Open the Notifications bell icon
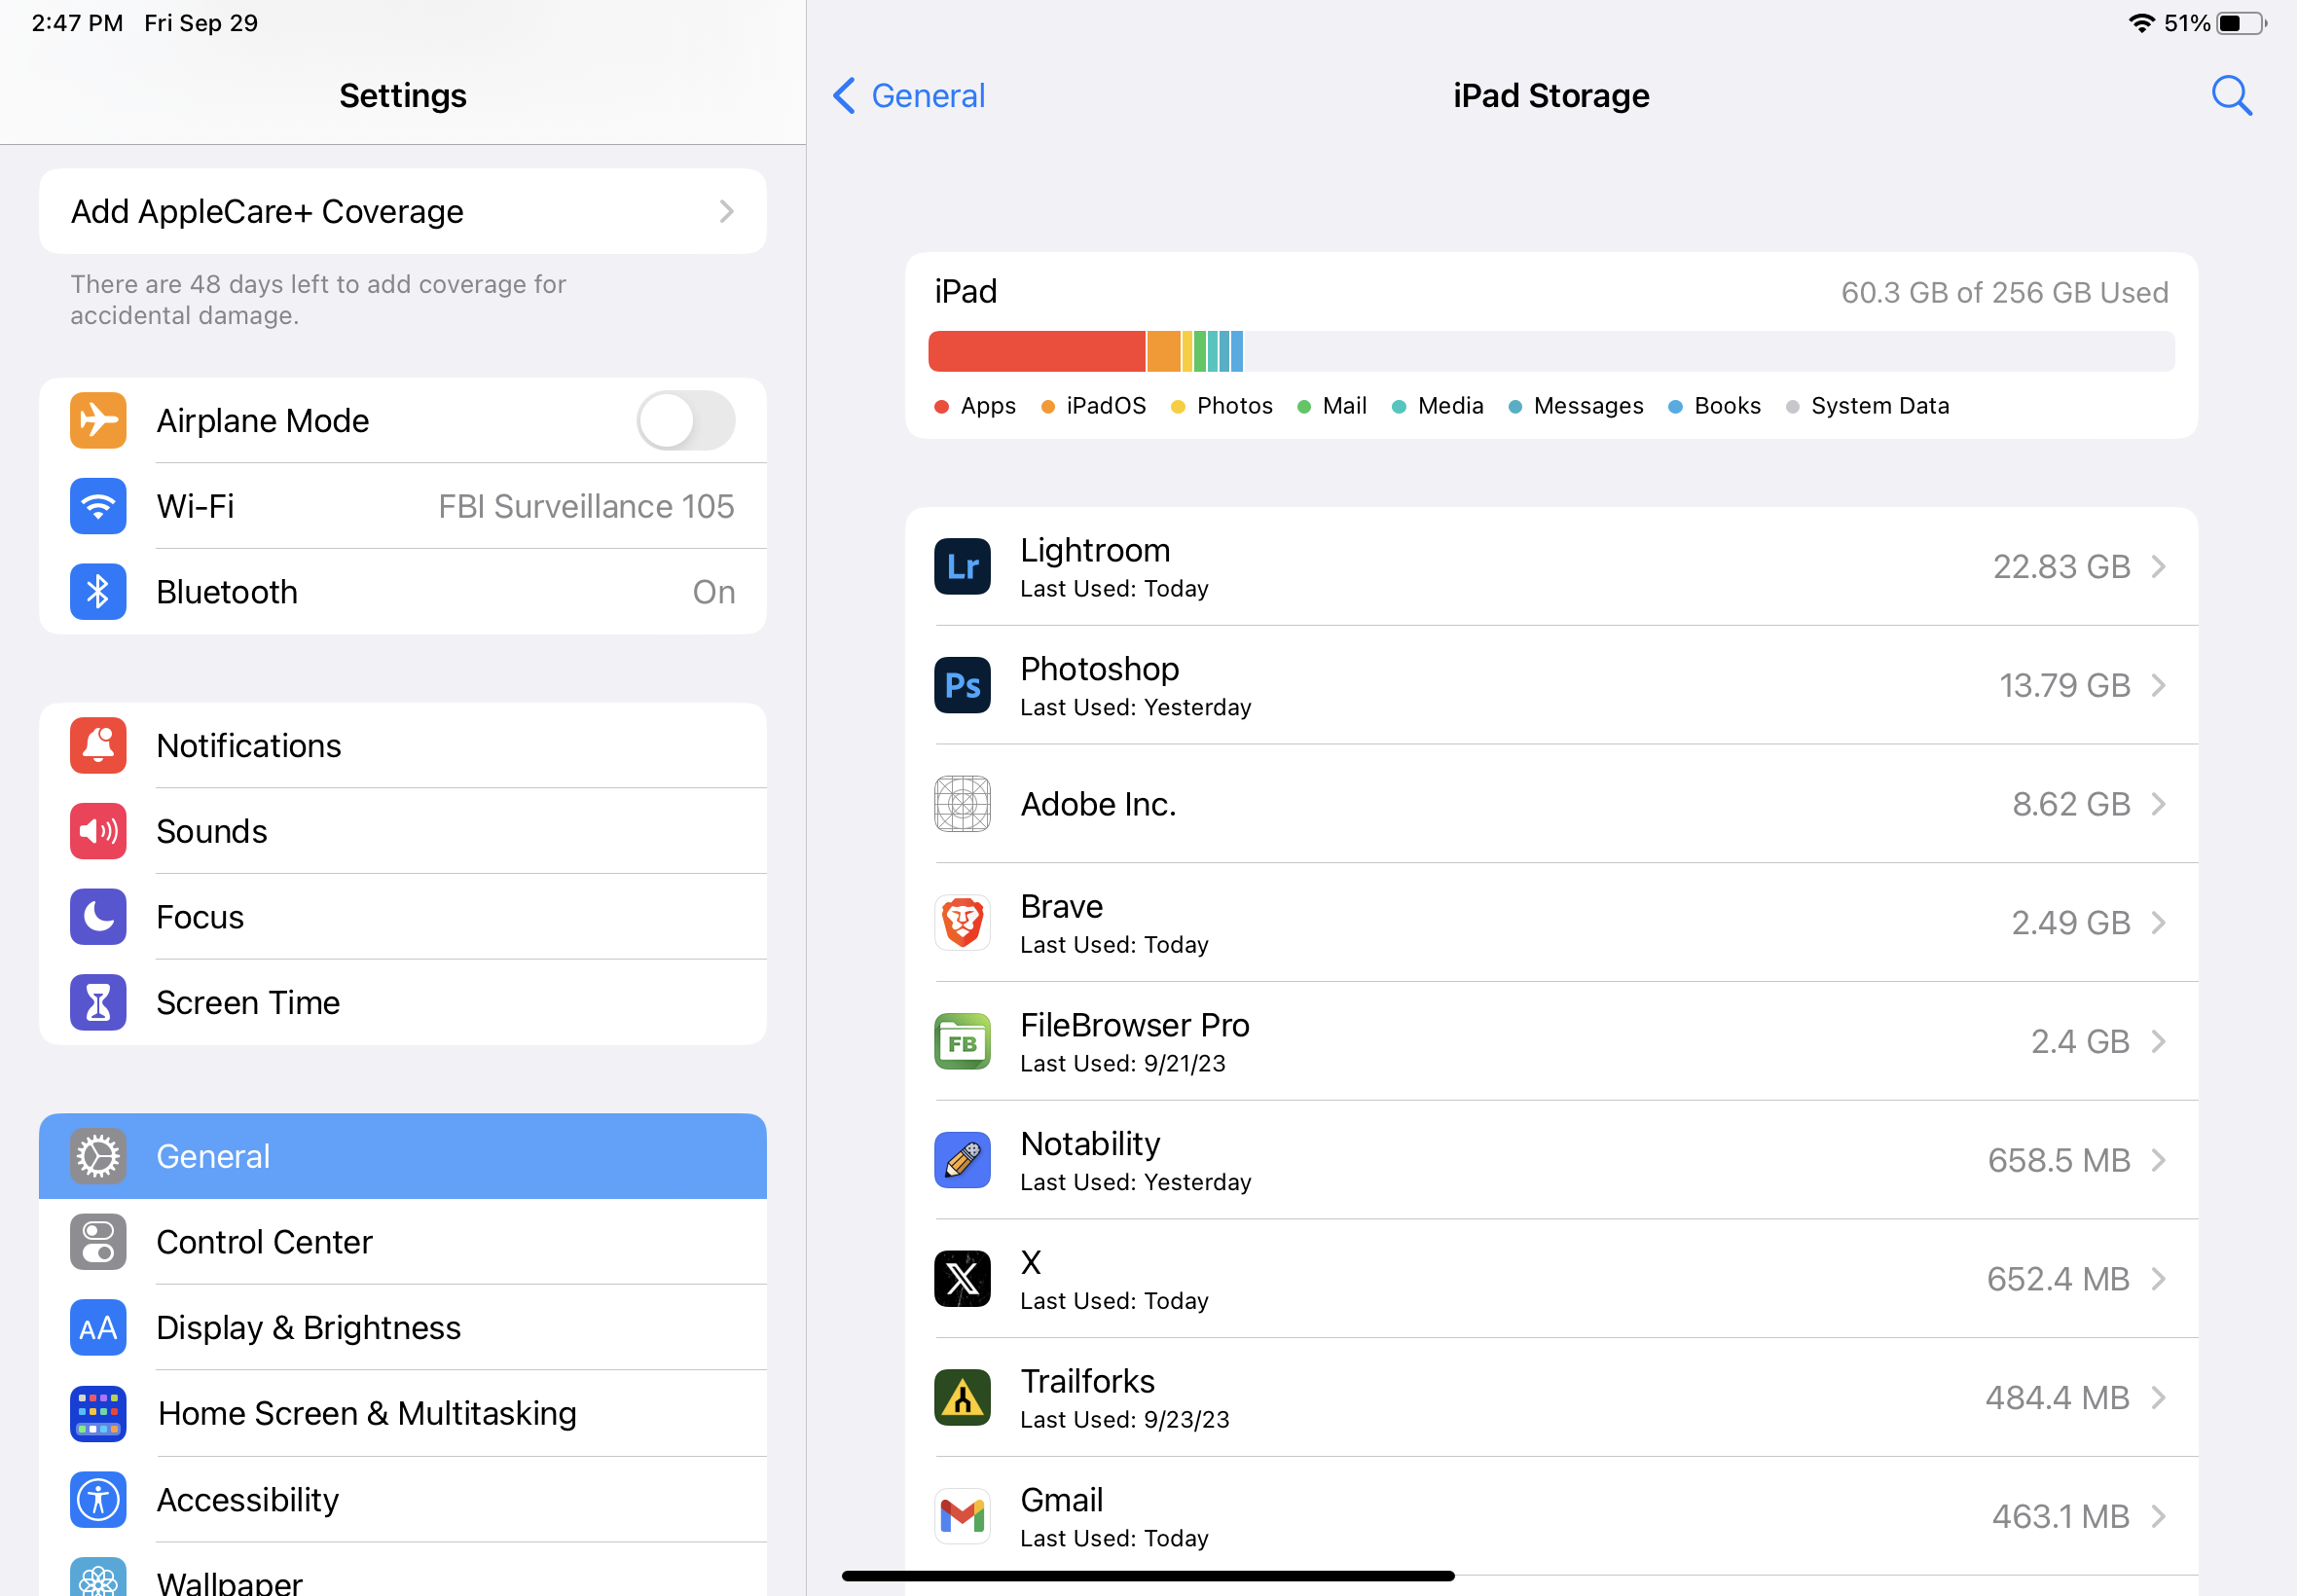 [x=97, y=745]
